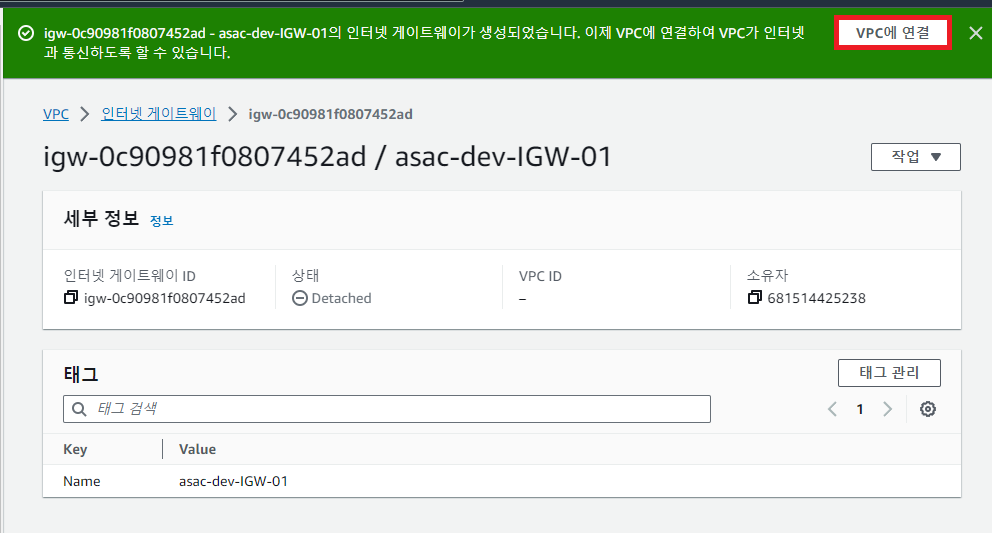The image size is (992, 533).
Task: Go to the previous tags page arrow
Action: (833, 409)
